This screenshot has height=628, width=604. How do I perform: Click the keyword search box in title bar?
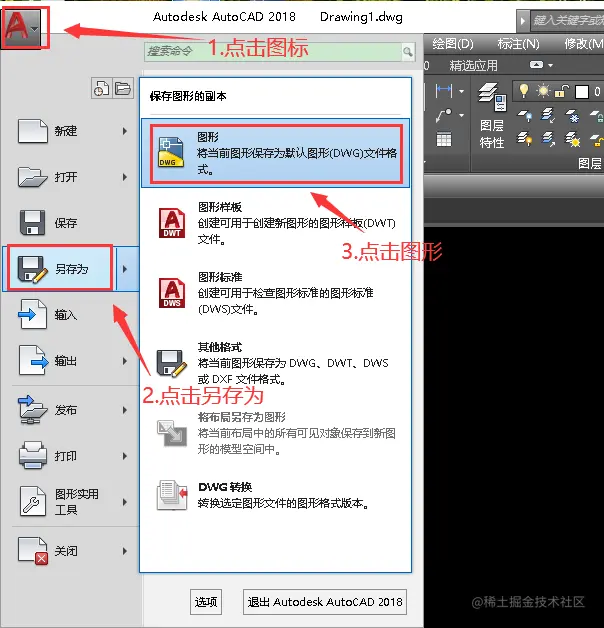pos(567,20)
